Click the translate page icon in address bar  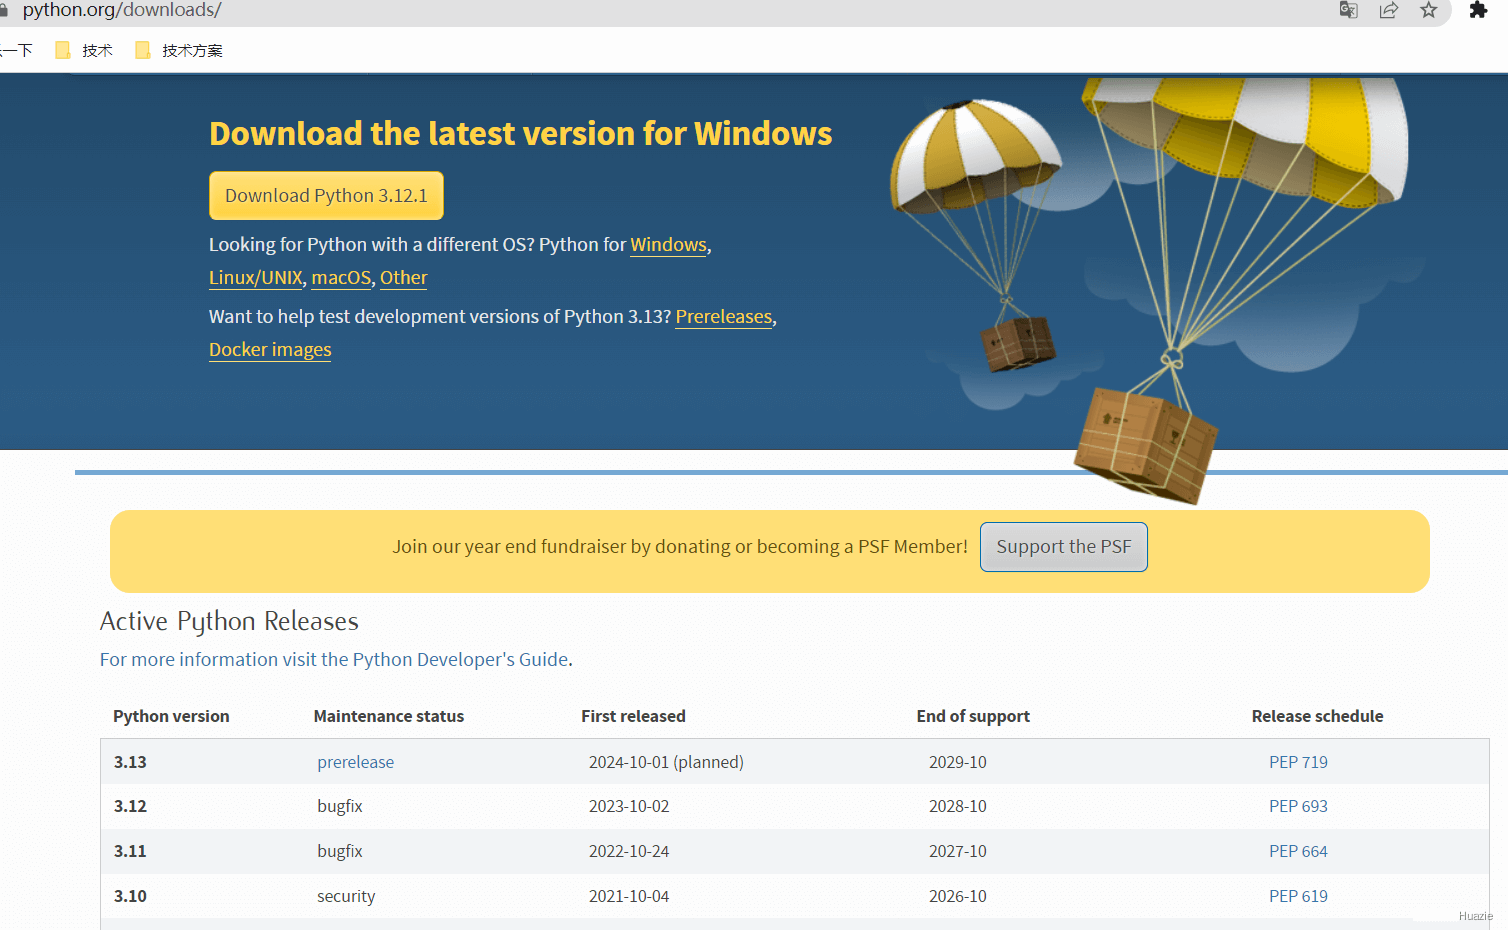(1348, 10)
